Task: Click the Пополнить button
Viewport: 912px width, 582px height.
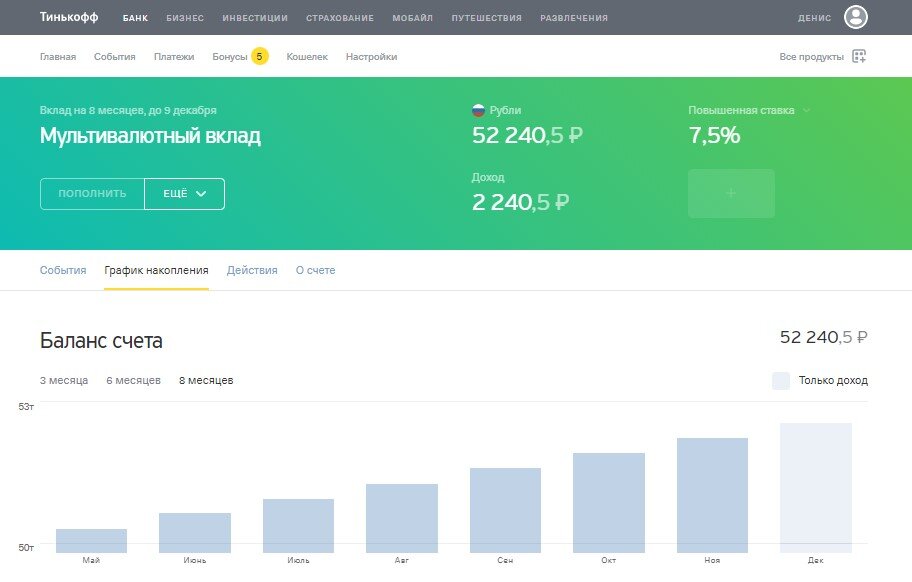Action: [x=92, y=194]
